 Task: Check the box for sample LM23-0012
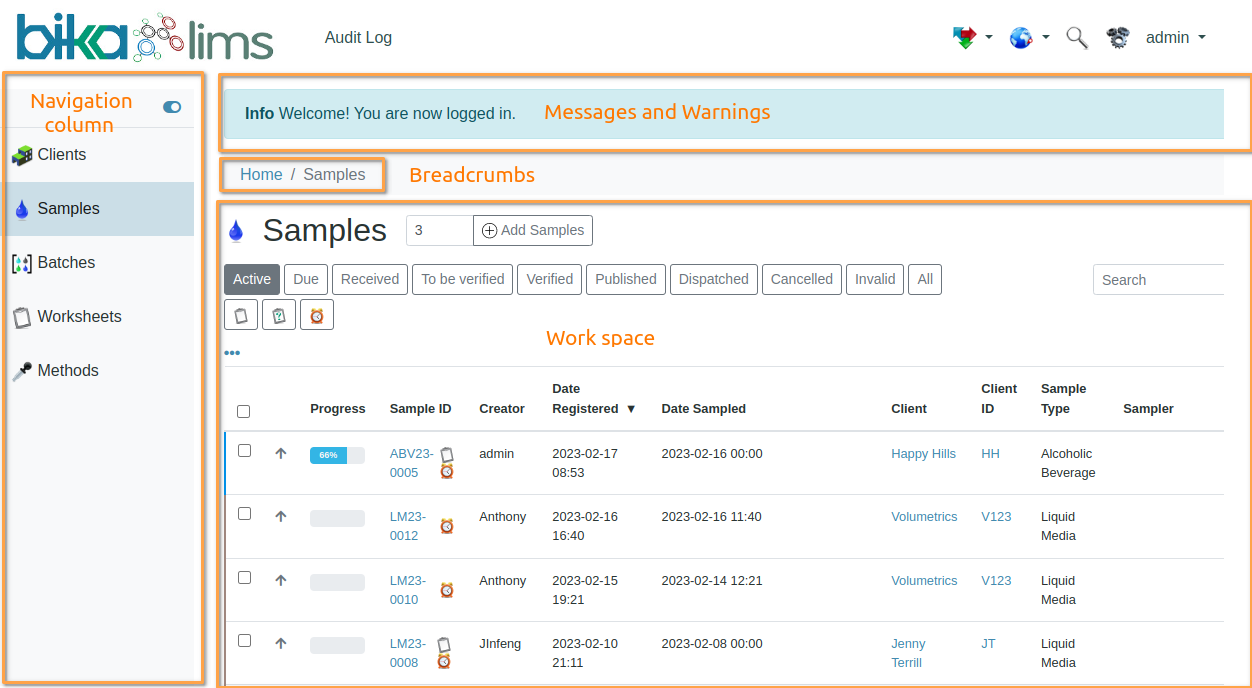click(x=244, y=514)
